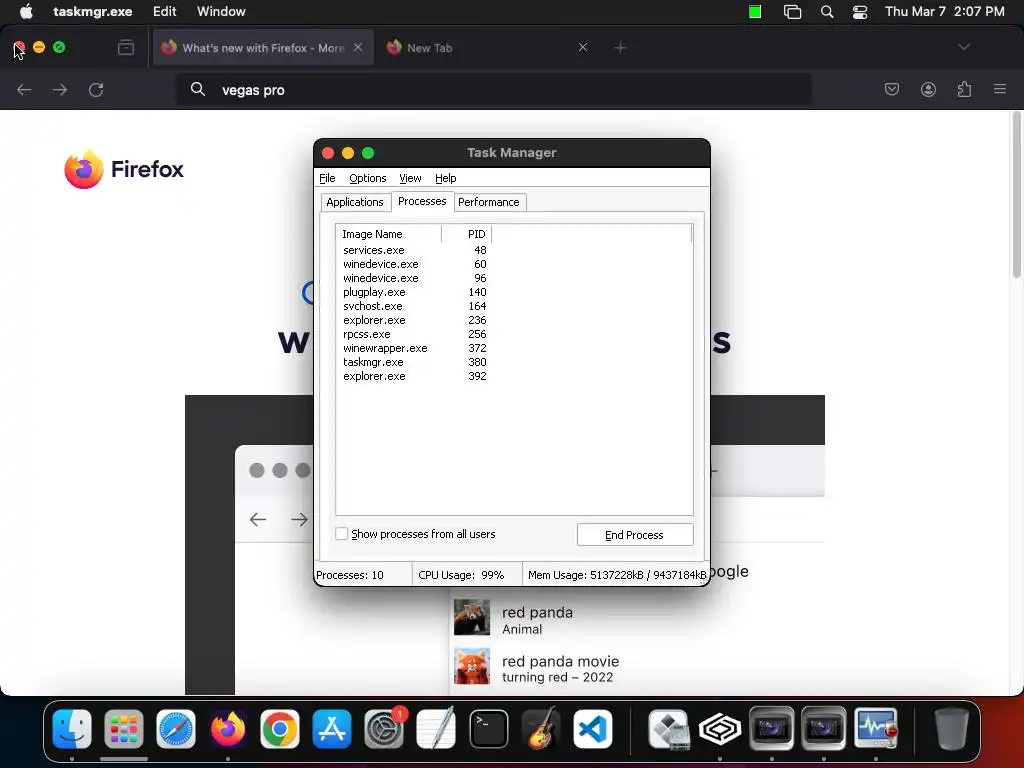Open Firefox hamburger application menu
This screenshot has width=1024, height=768.
point(1000,89)
